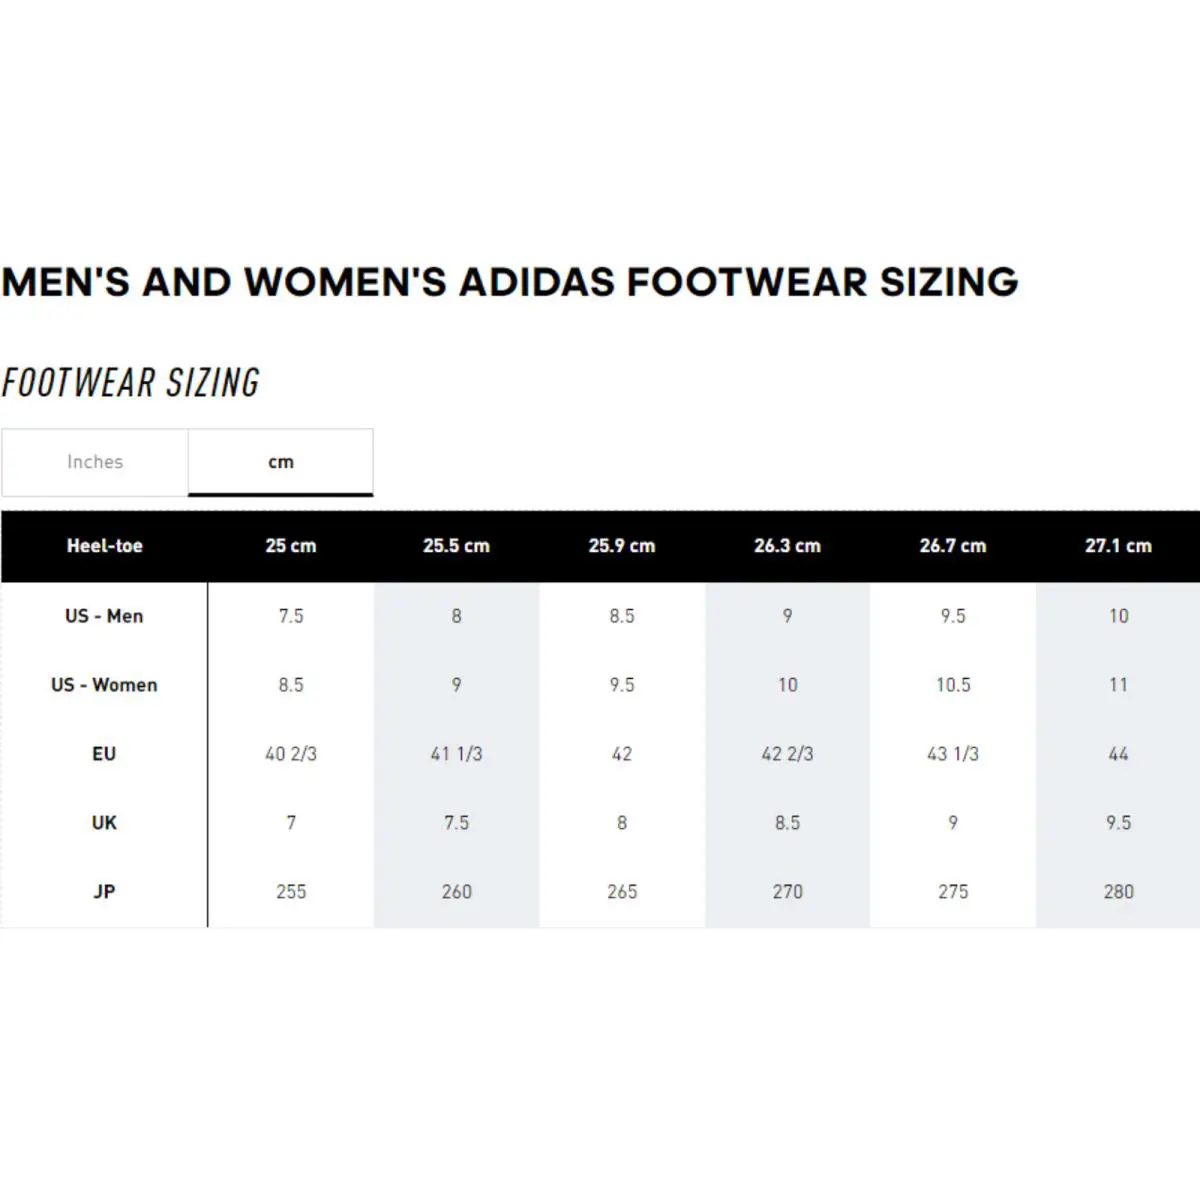Click the 27.1 cm column header
The height and width of the screenshot is (1200, 1200).
[1118, 546]
